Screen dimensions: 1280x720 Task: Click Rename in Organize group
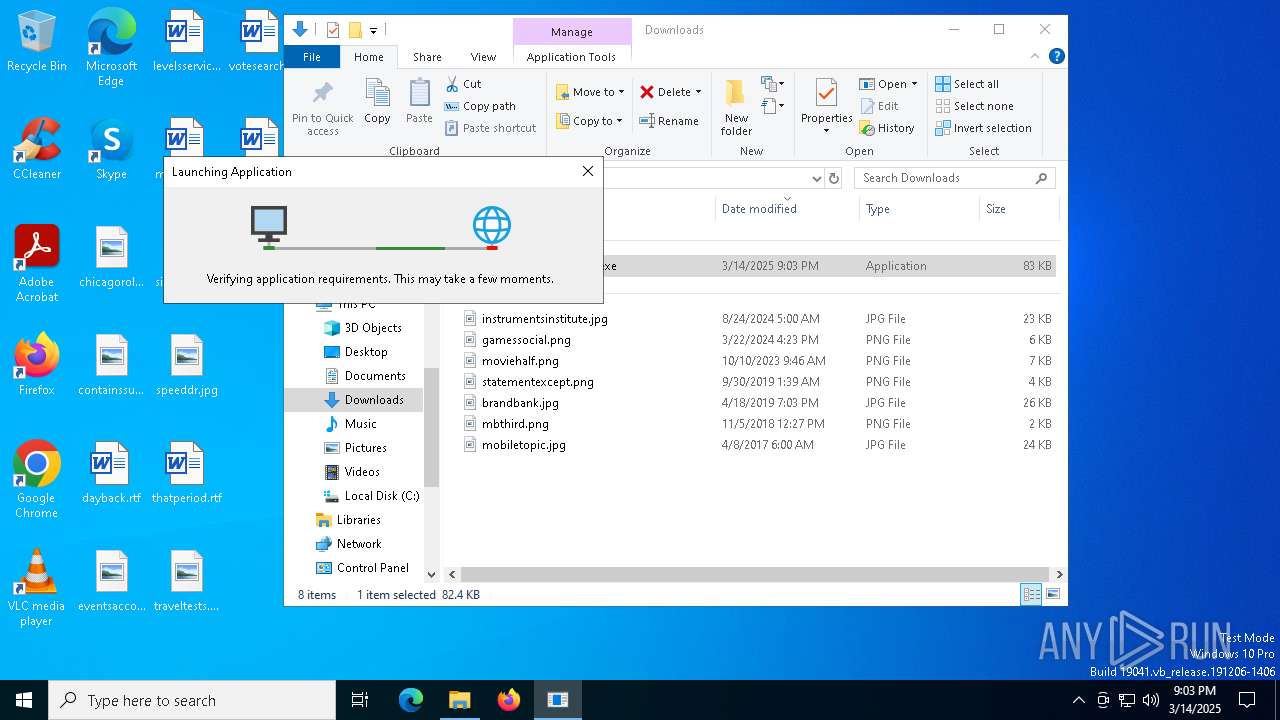669,121
